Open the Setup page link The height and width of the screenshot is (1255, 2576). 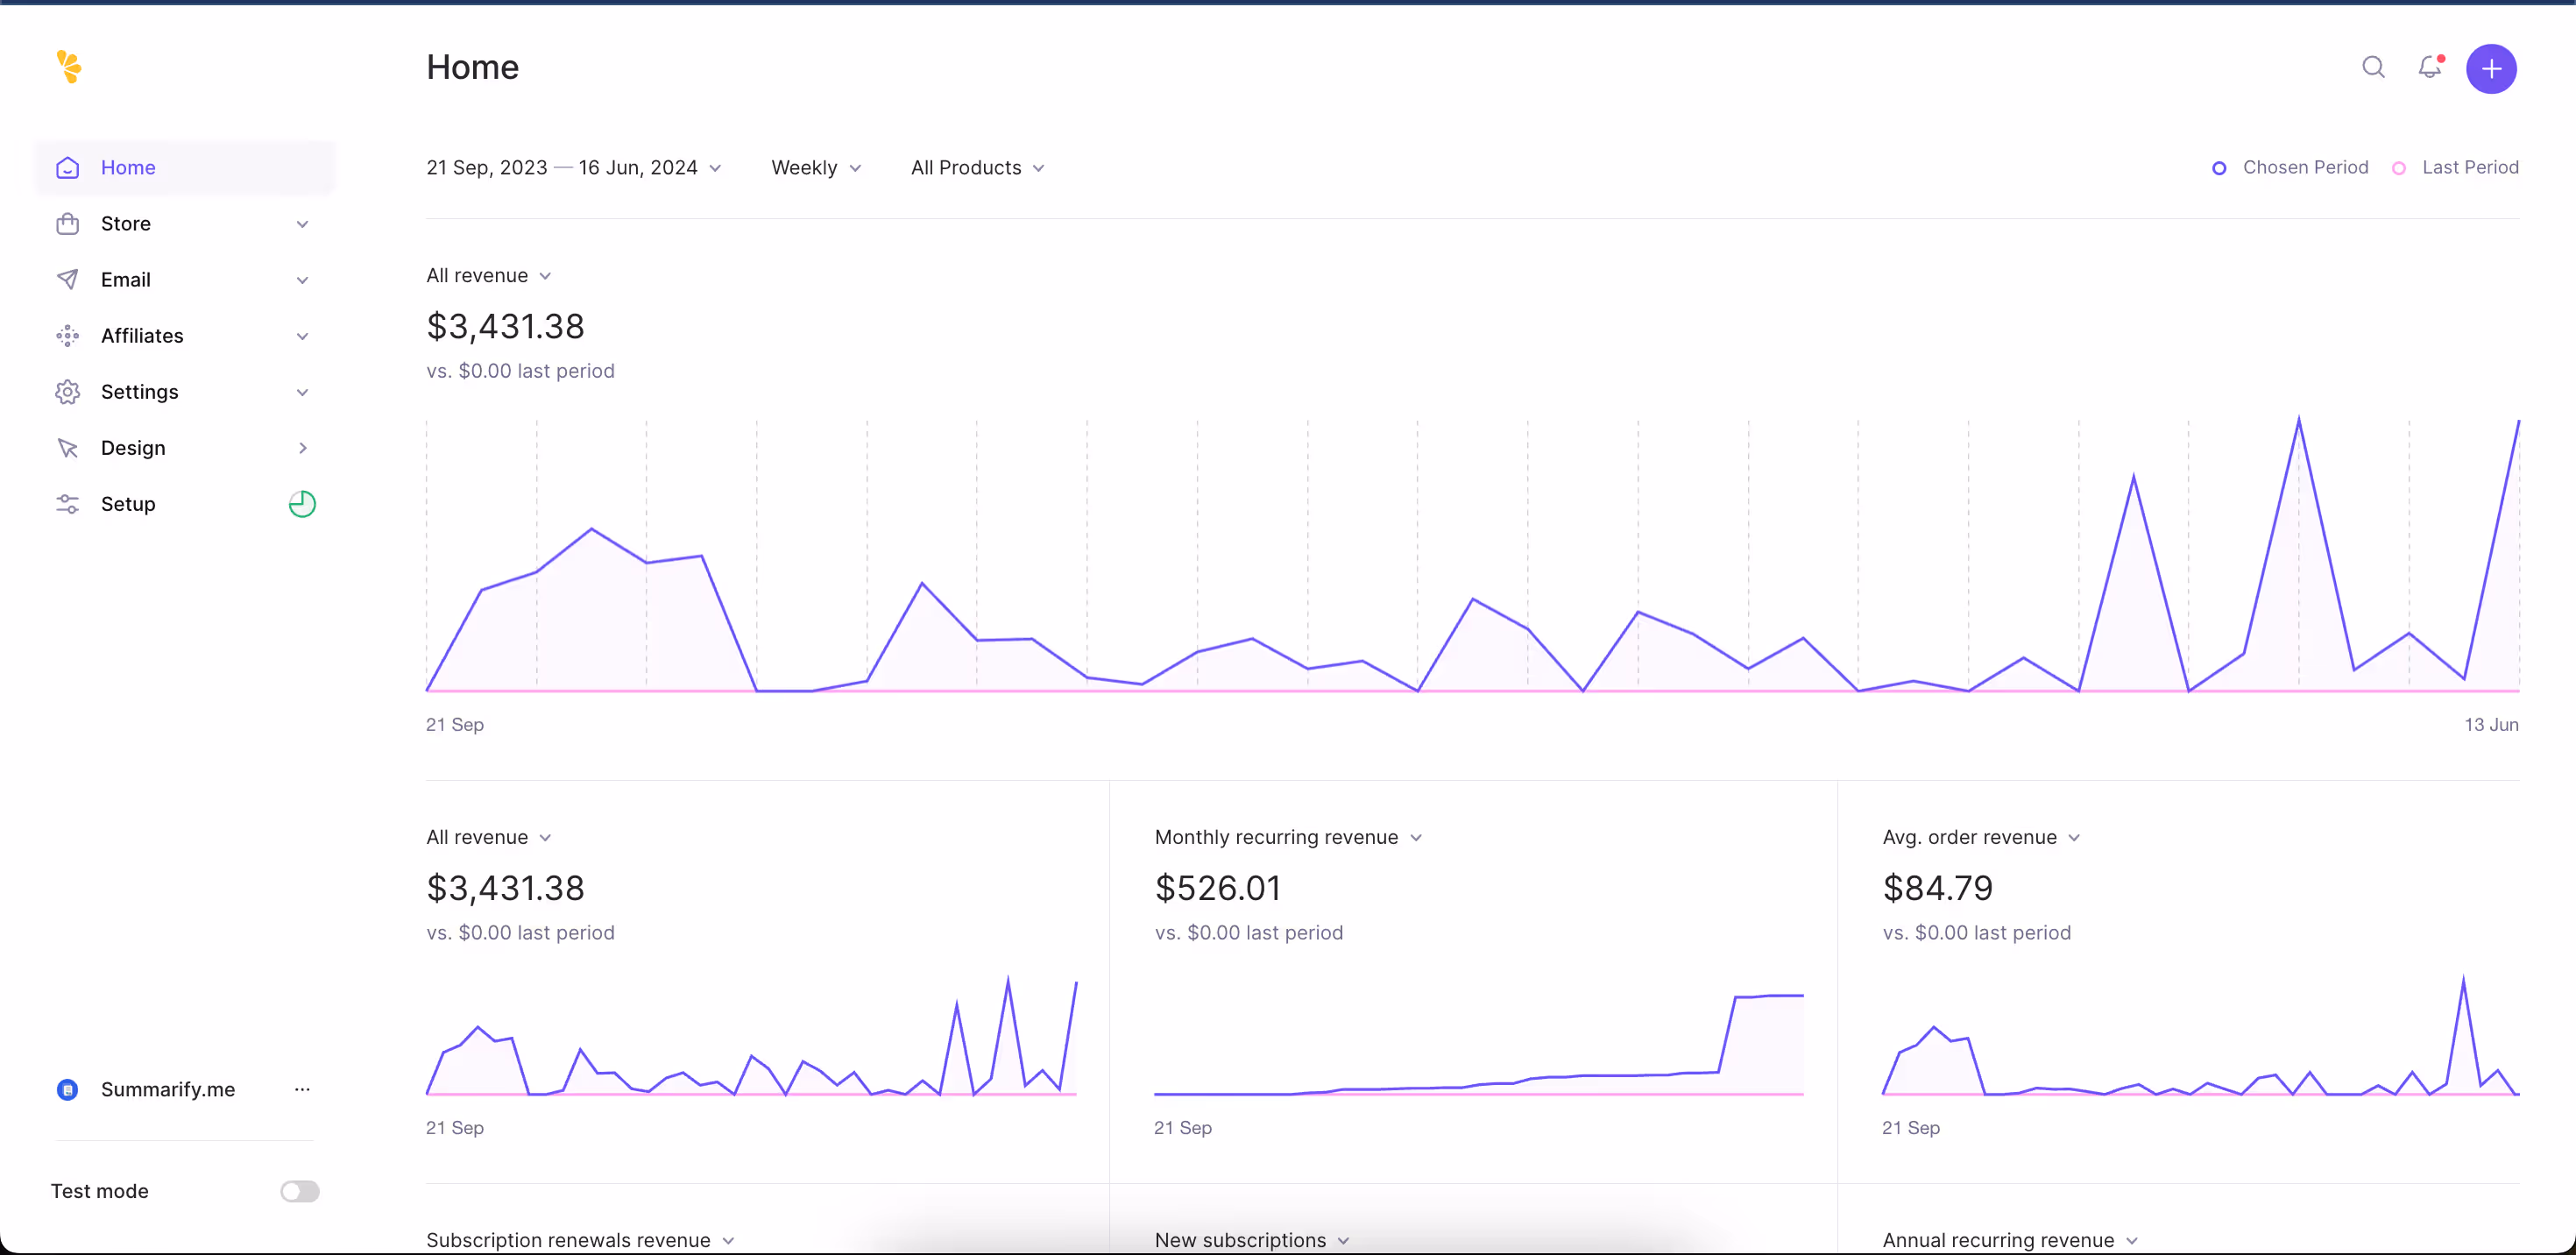[x=128, y=504]
